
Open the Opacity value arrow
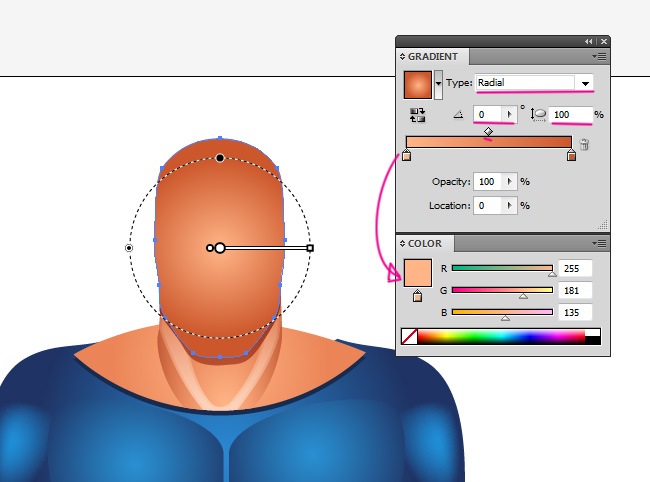pos(510,182)
